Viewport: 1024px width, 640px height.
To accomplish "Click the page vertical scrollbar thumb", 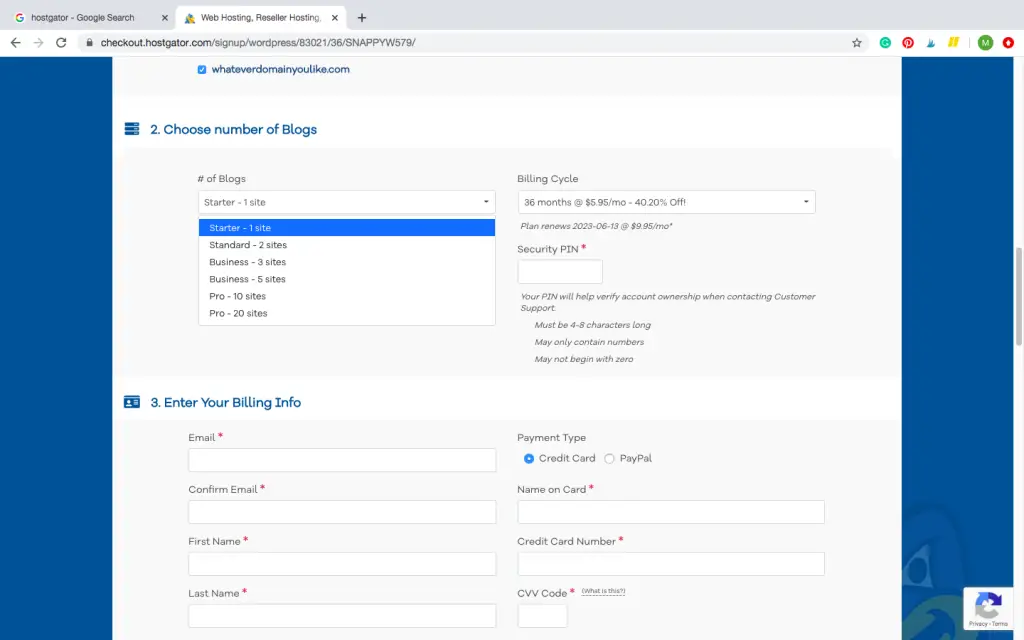I will [1018, 296].
